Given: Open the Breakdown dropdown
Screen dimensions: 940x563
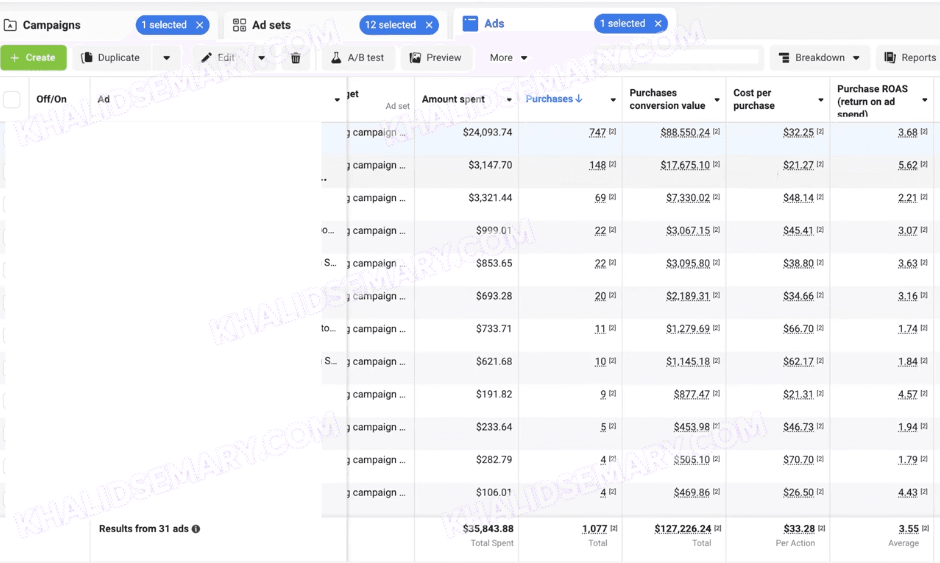Looking at the screenshot, I should tap(819, 58).
